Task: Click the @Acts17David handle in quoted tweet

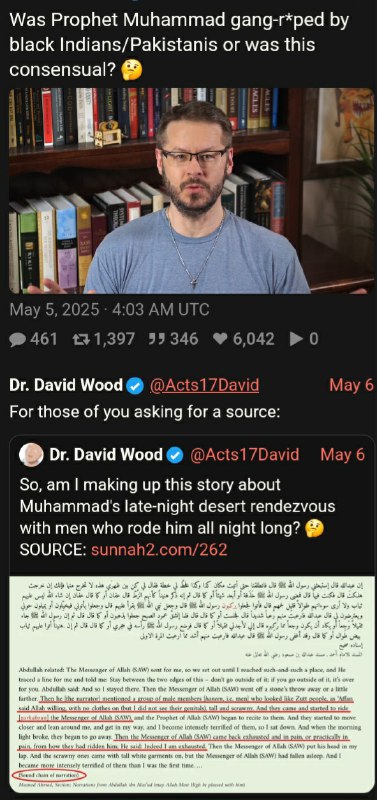Action: [x=244, y=455]
